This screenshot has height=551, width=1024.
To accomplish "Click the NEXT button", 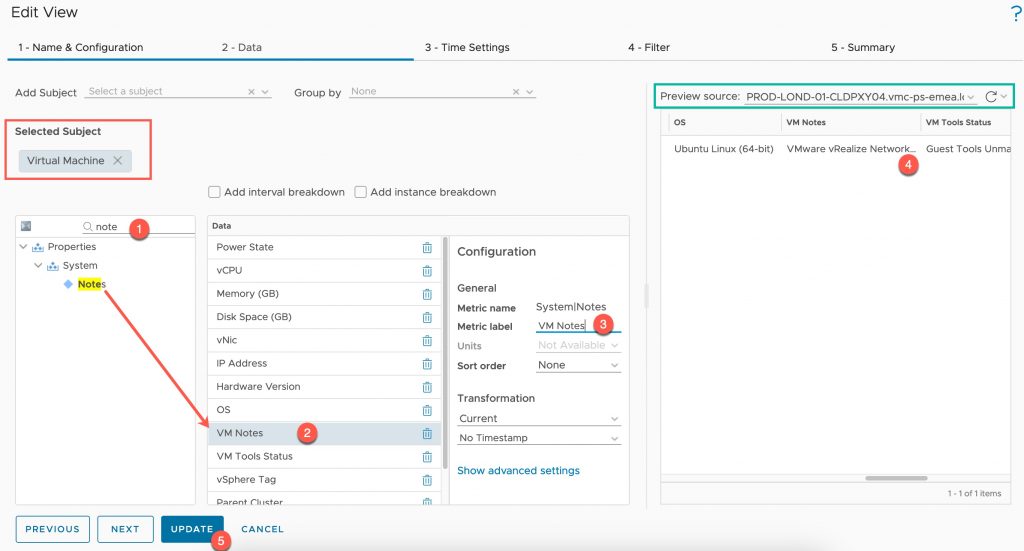I will click(125, 529).
